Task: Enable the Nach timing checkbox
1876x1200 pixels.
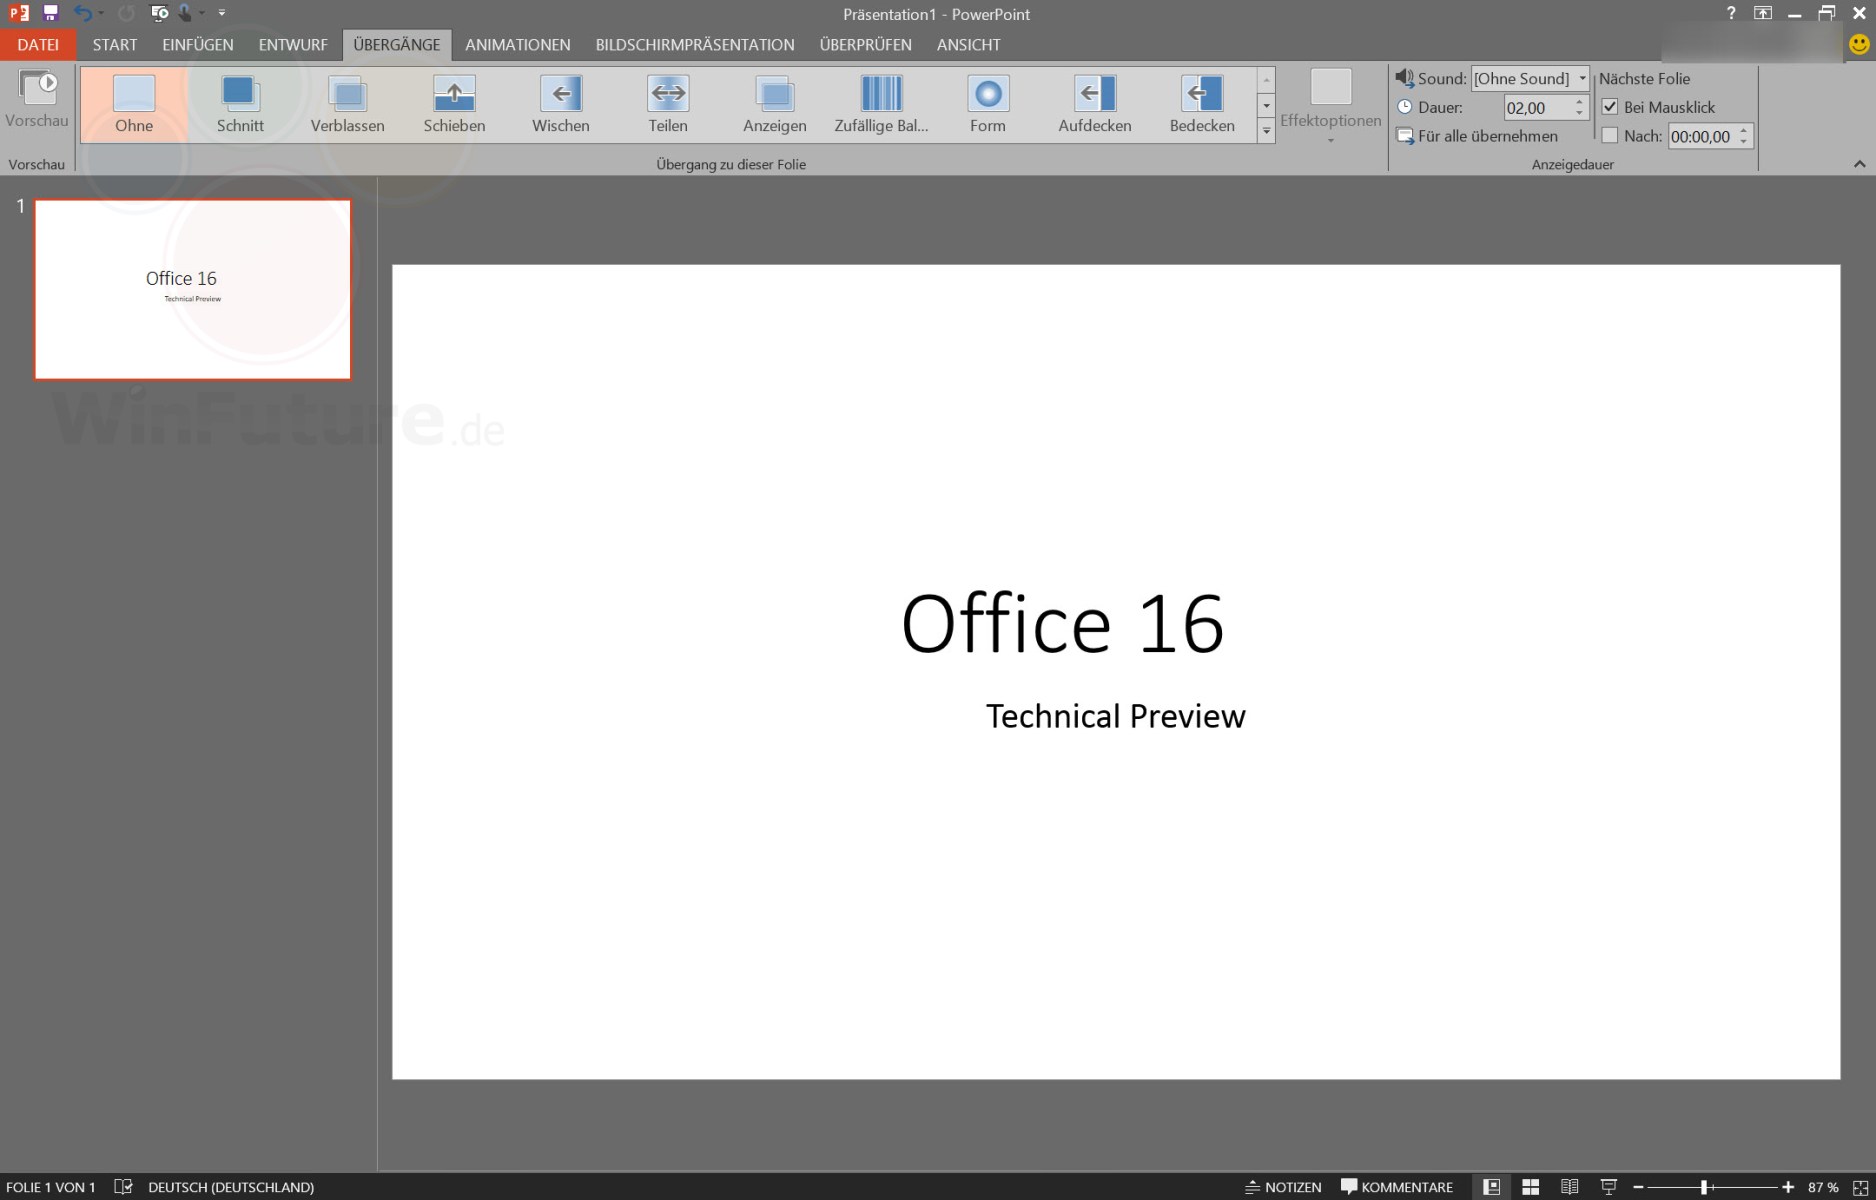Action: 1610,136
